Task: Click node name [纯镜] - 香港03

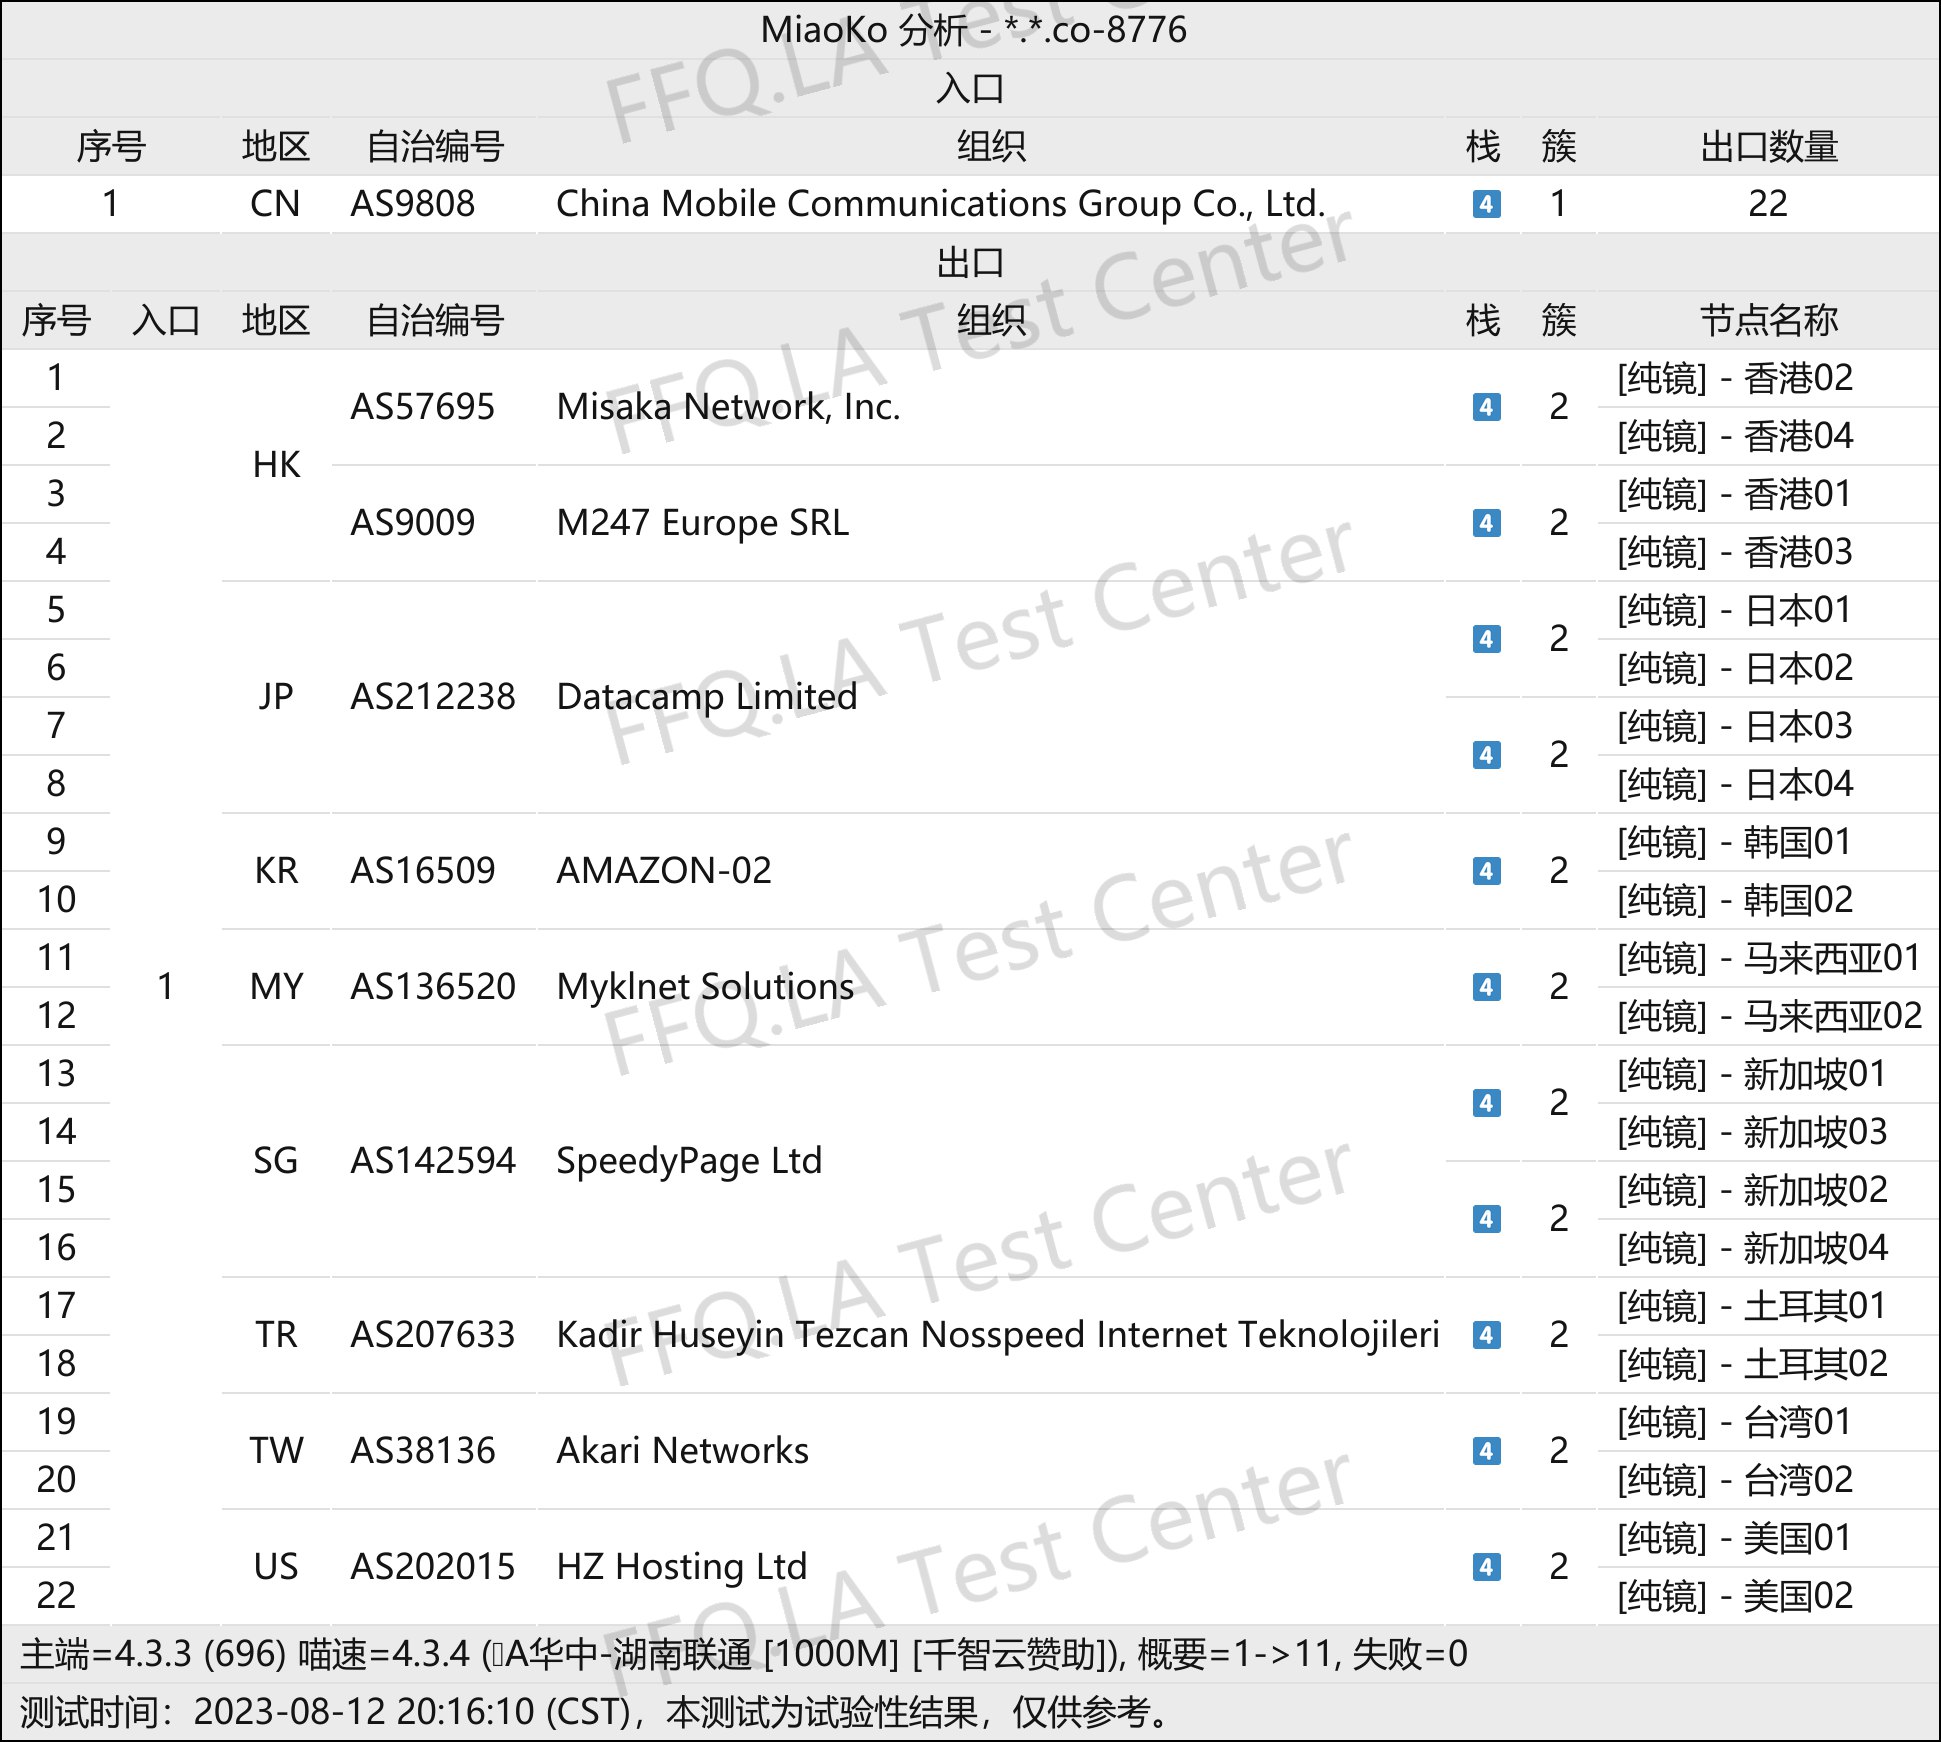Action: pos(1735,552)
